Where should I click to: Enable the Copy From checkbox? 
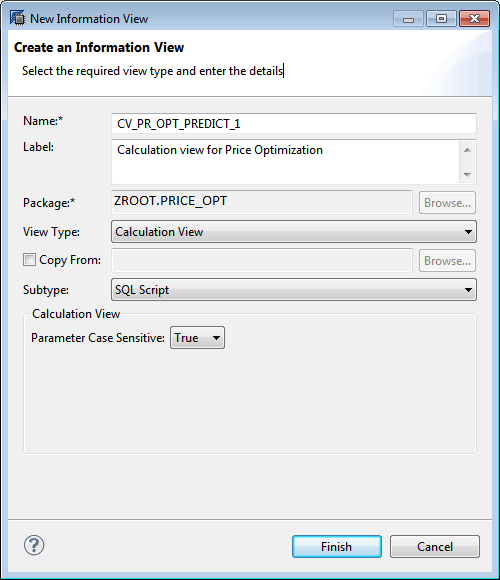[x=30, y=260]
